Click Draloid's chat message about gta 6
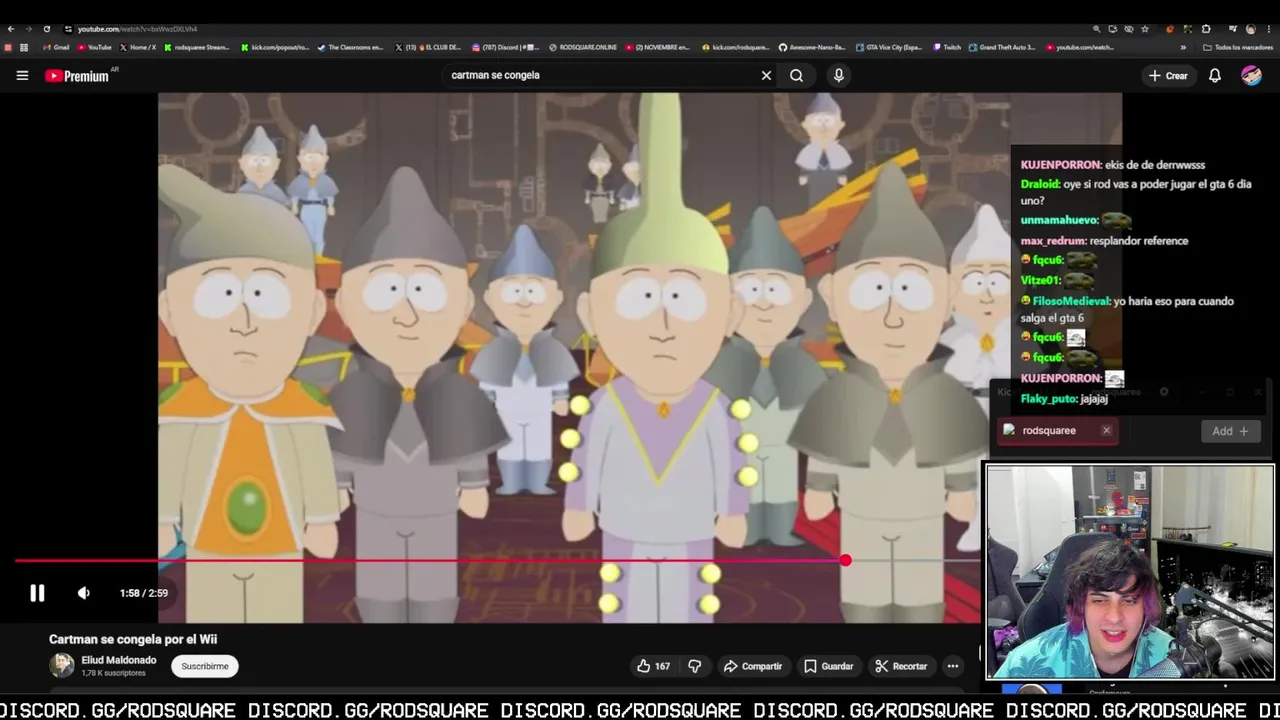 point(1136,192)
